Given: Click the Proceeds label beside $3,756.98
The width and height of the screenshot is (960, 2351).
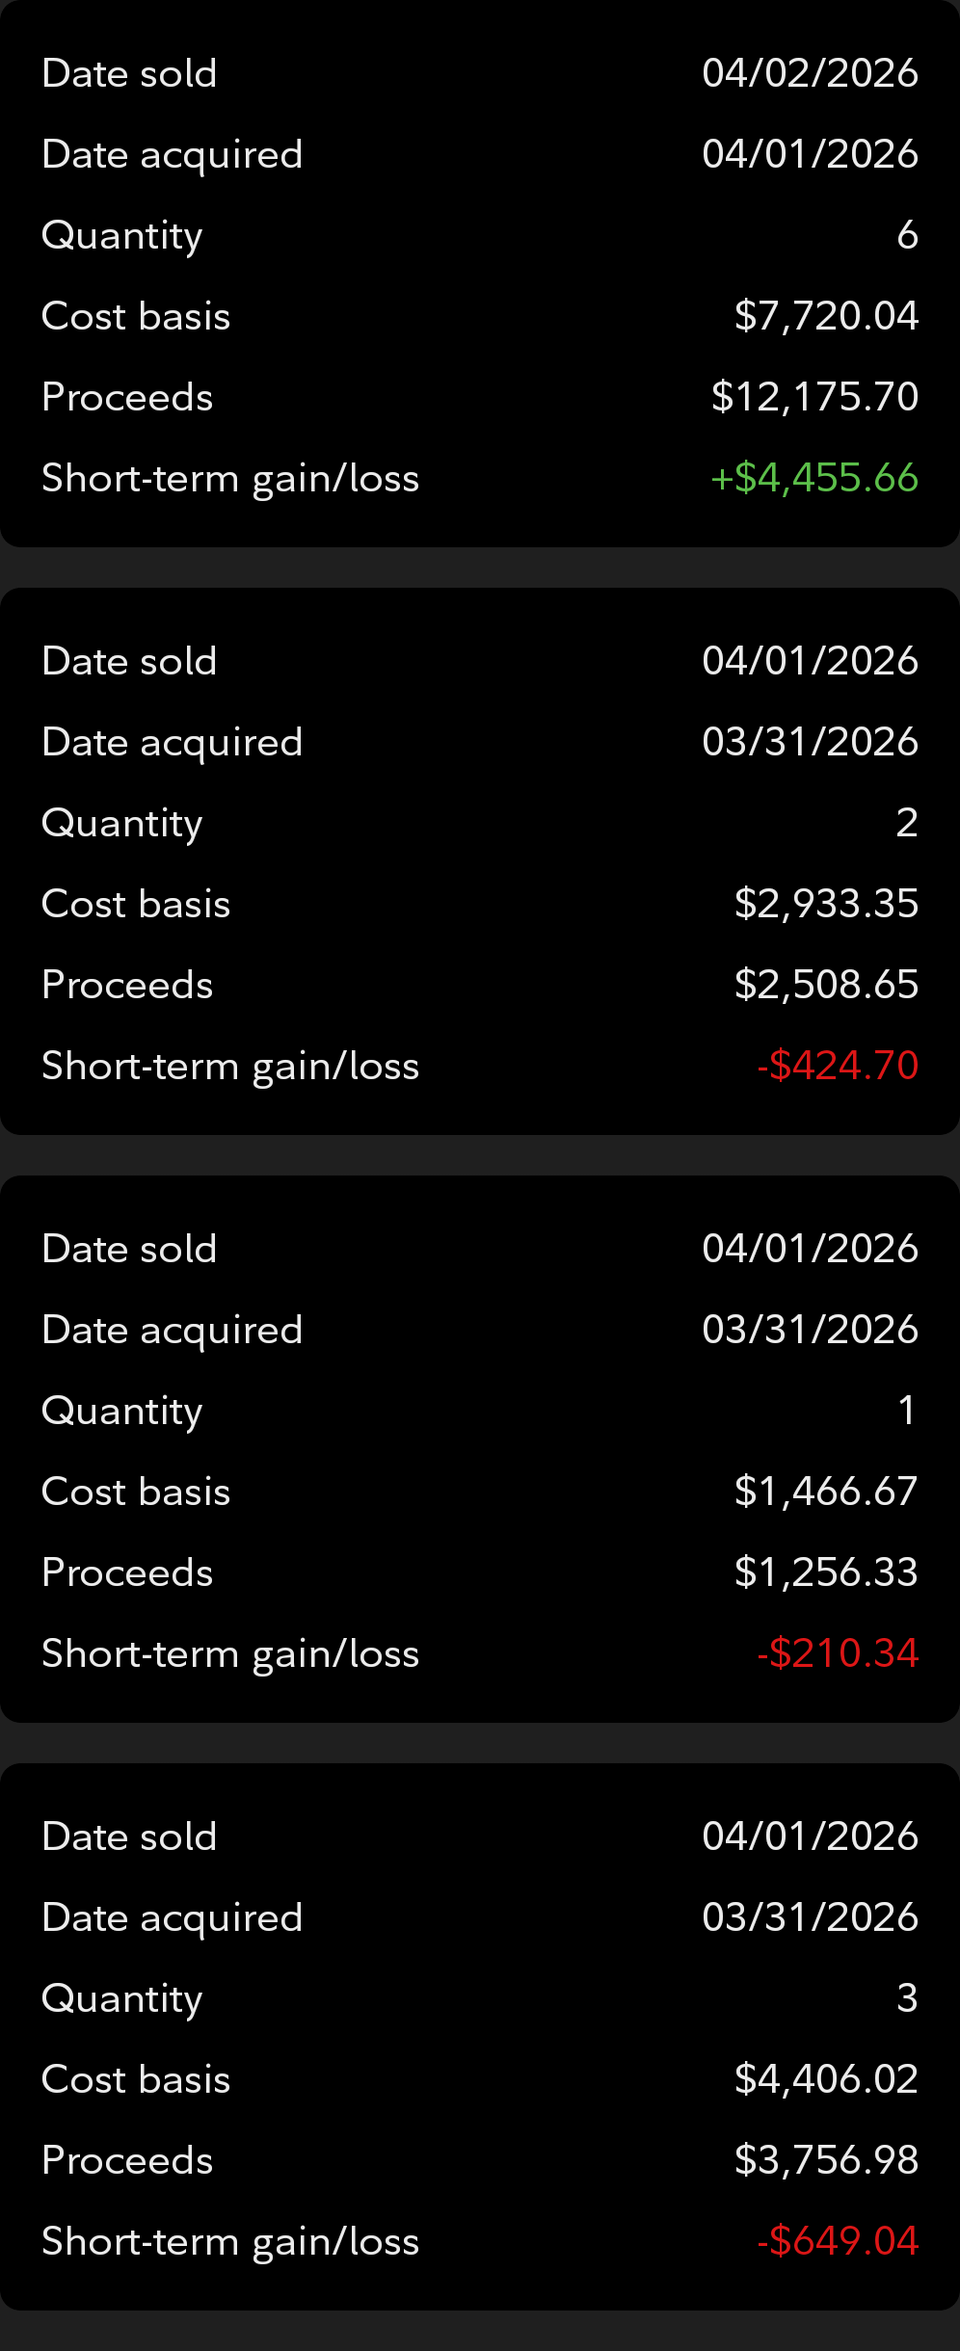Looking at the screenshot, I should point(127,2161).
